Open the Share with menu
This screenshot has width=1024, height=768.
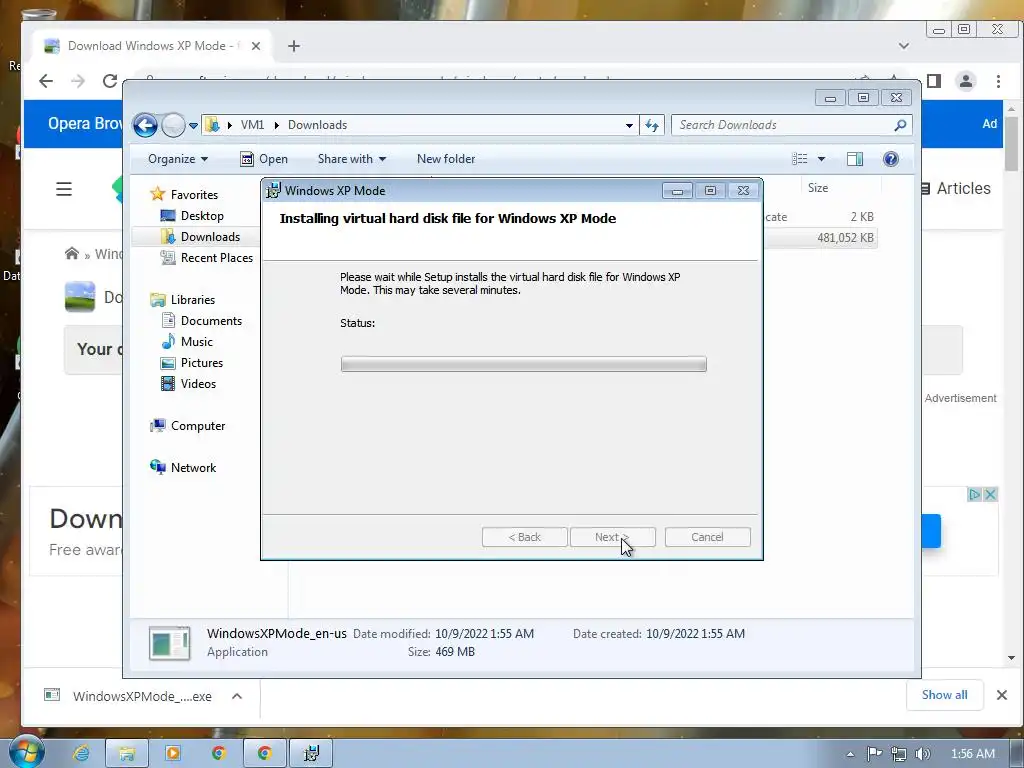tap(351, 159)
